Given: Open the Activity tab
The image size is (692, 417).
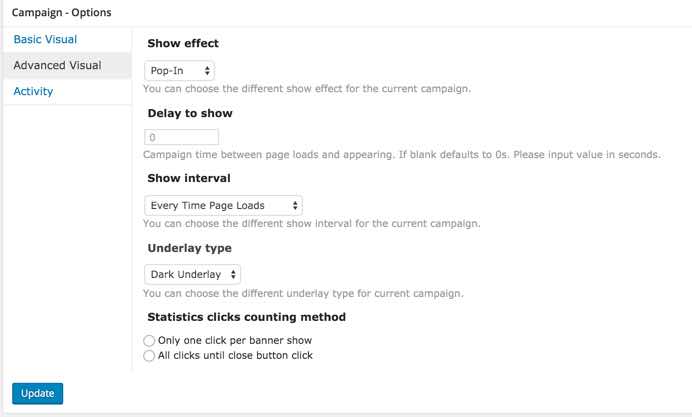Looking at the screenshot, I should coord(33,91).
